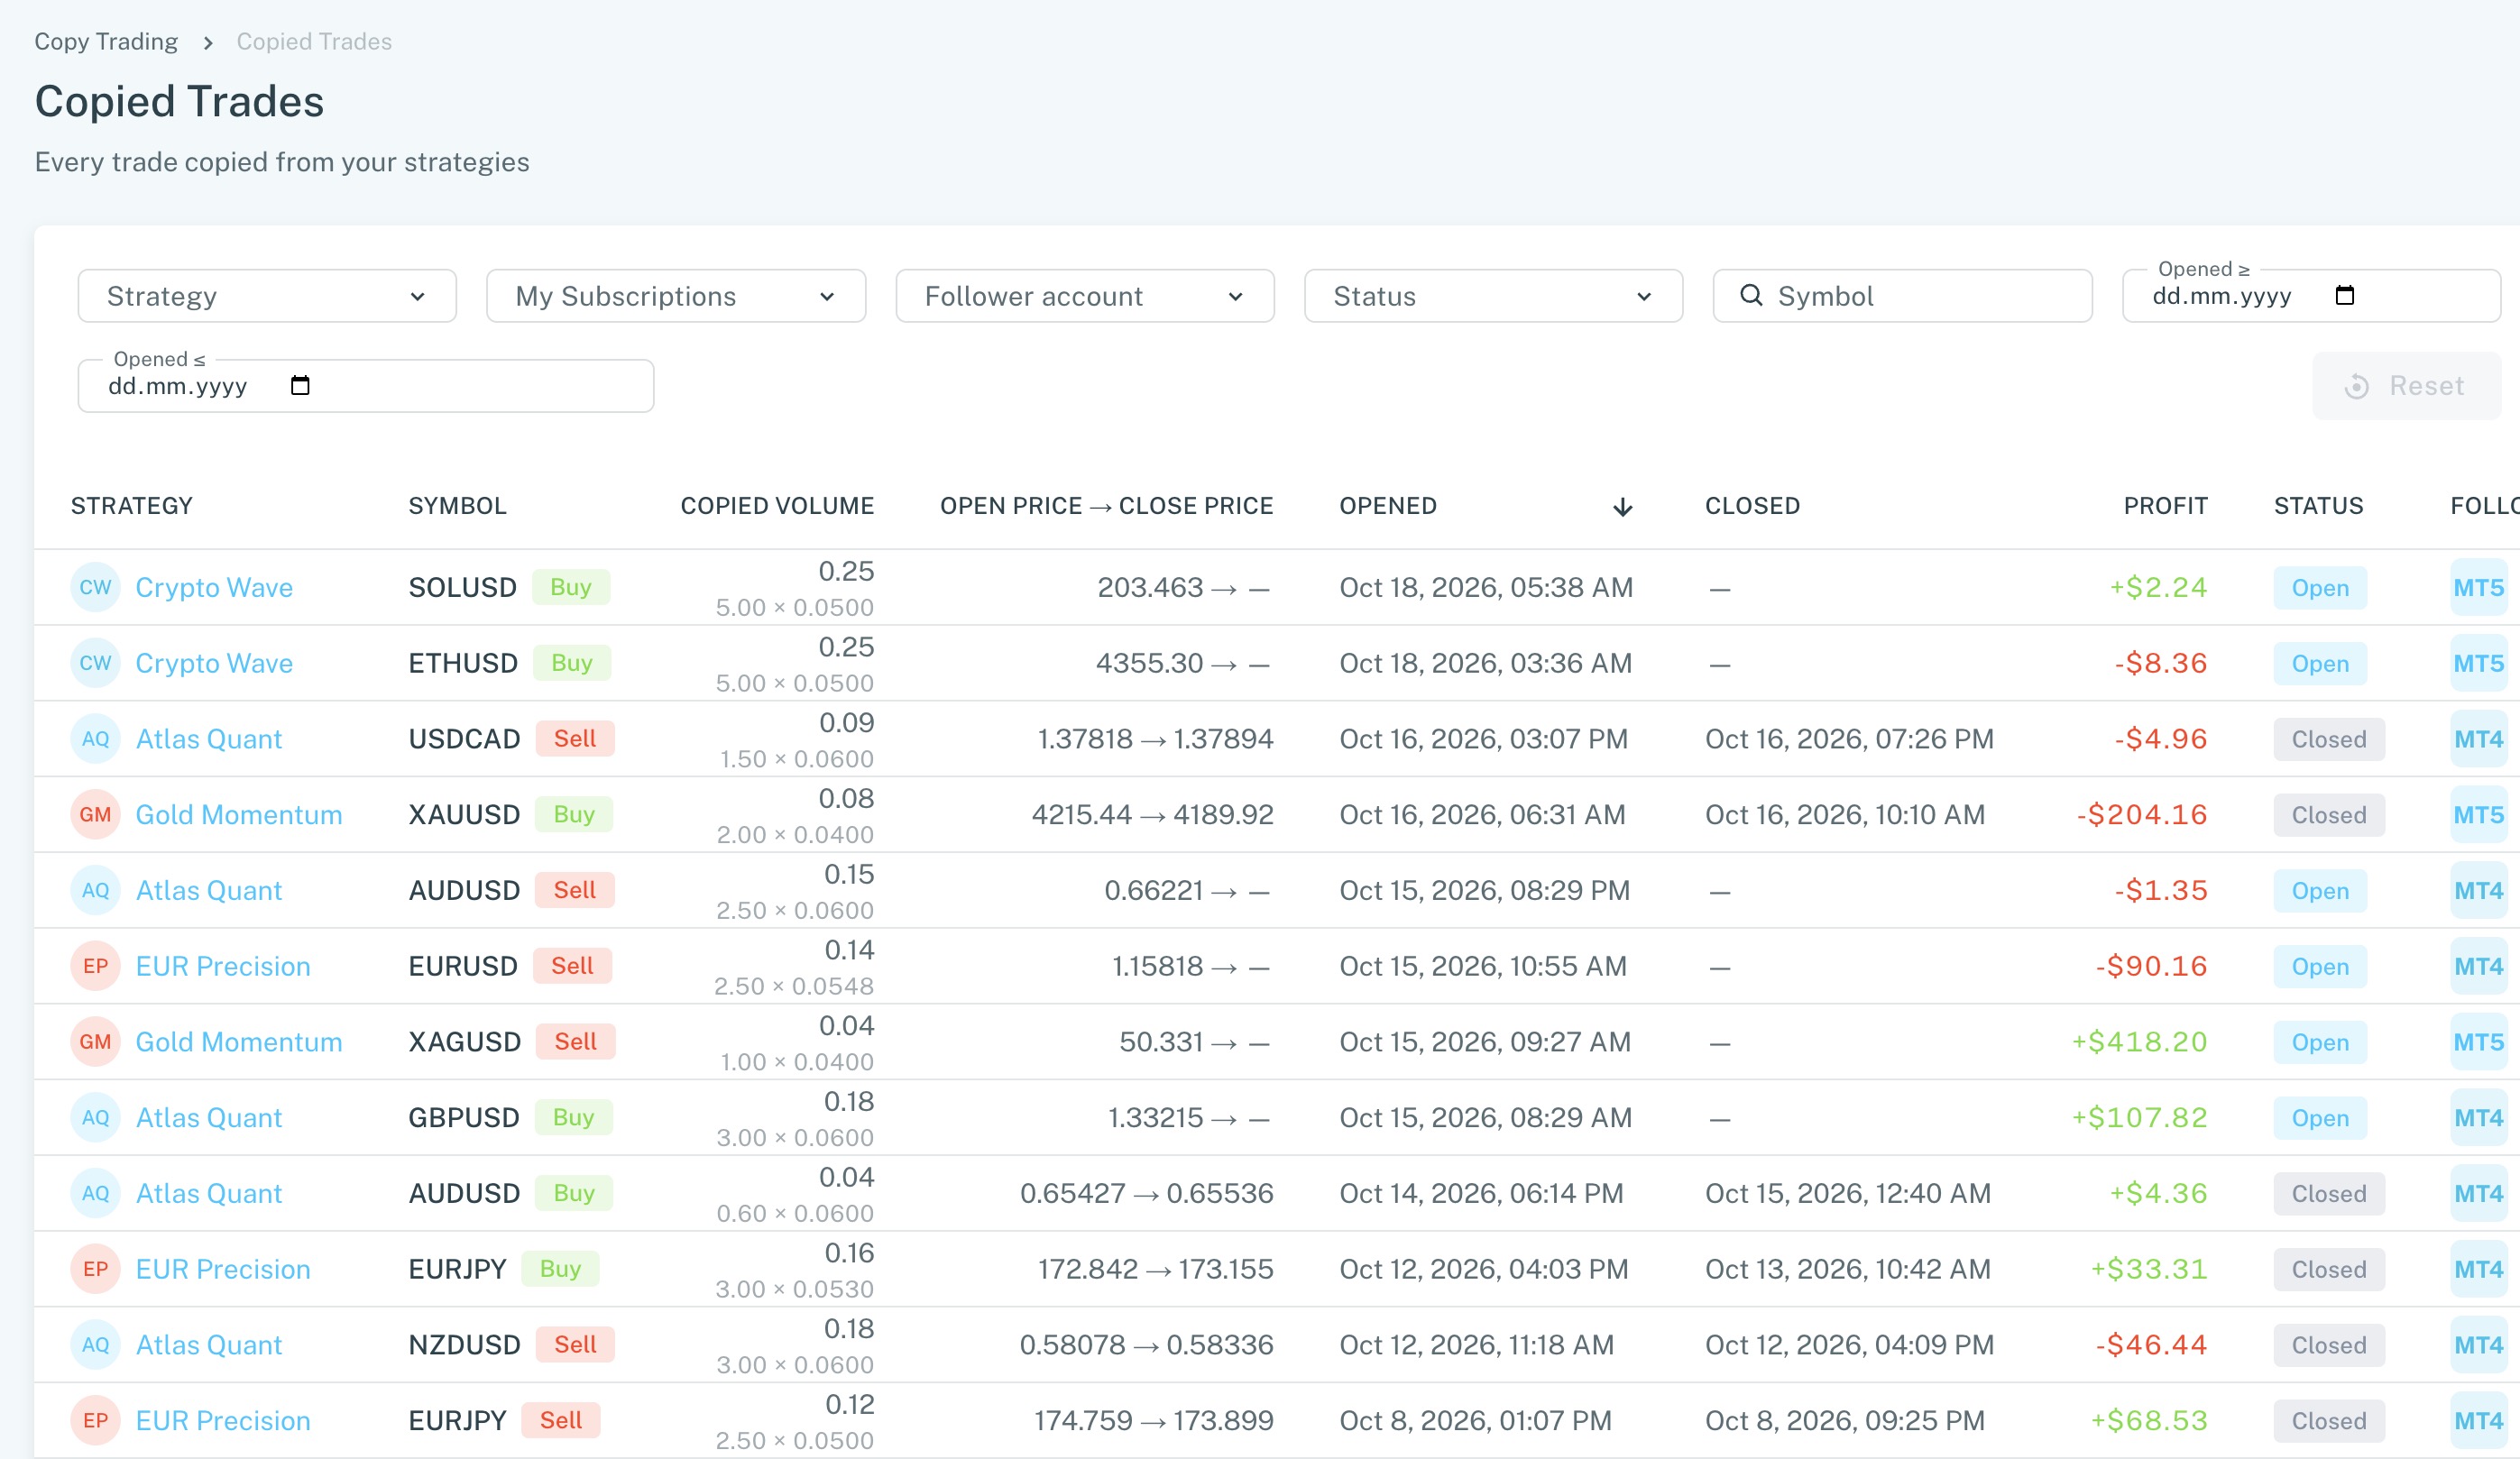2520x1459 pixels.
Task: Click price 0.58078 → 0.58336
Action: click(1146, 1345)
